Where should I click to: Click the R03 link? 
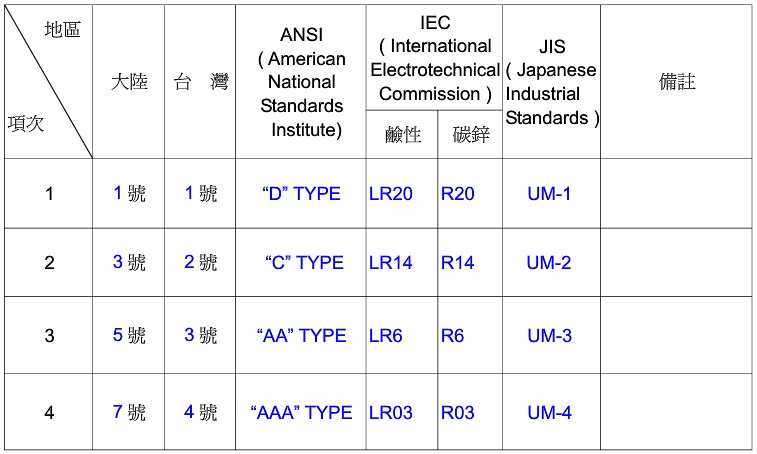(457, 412)
